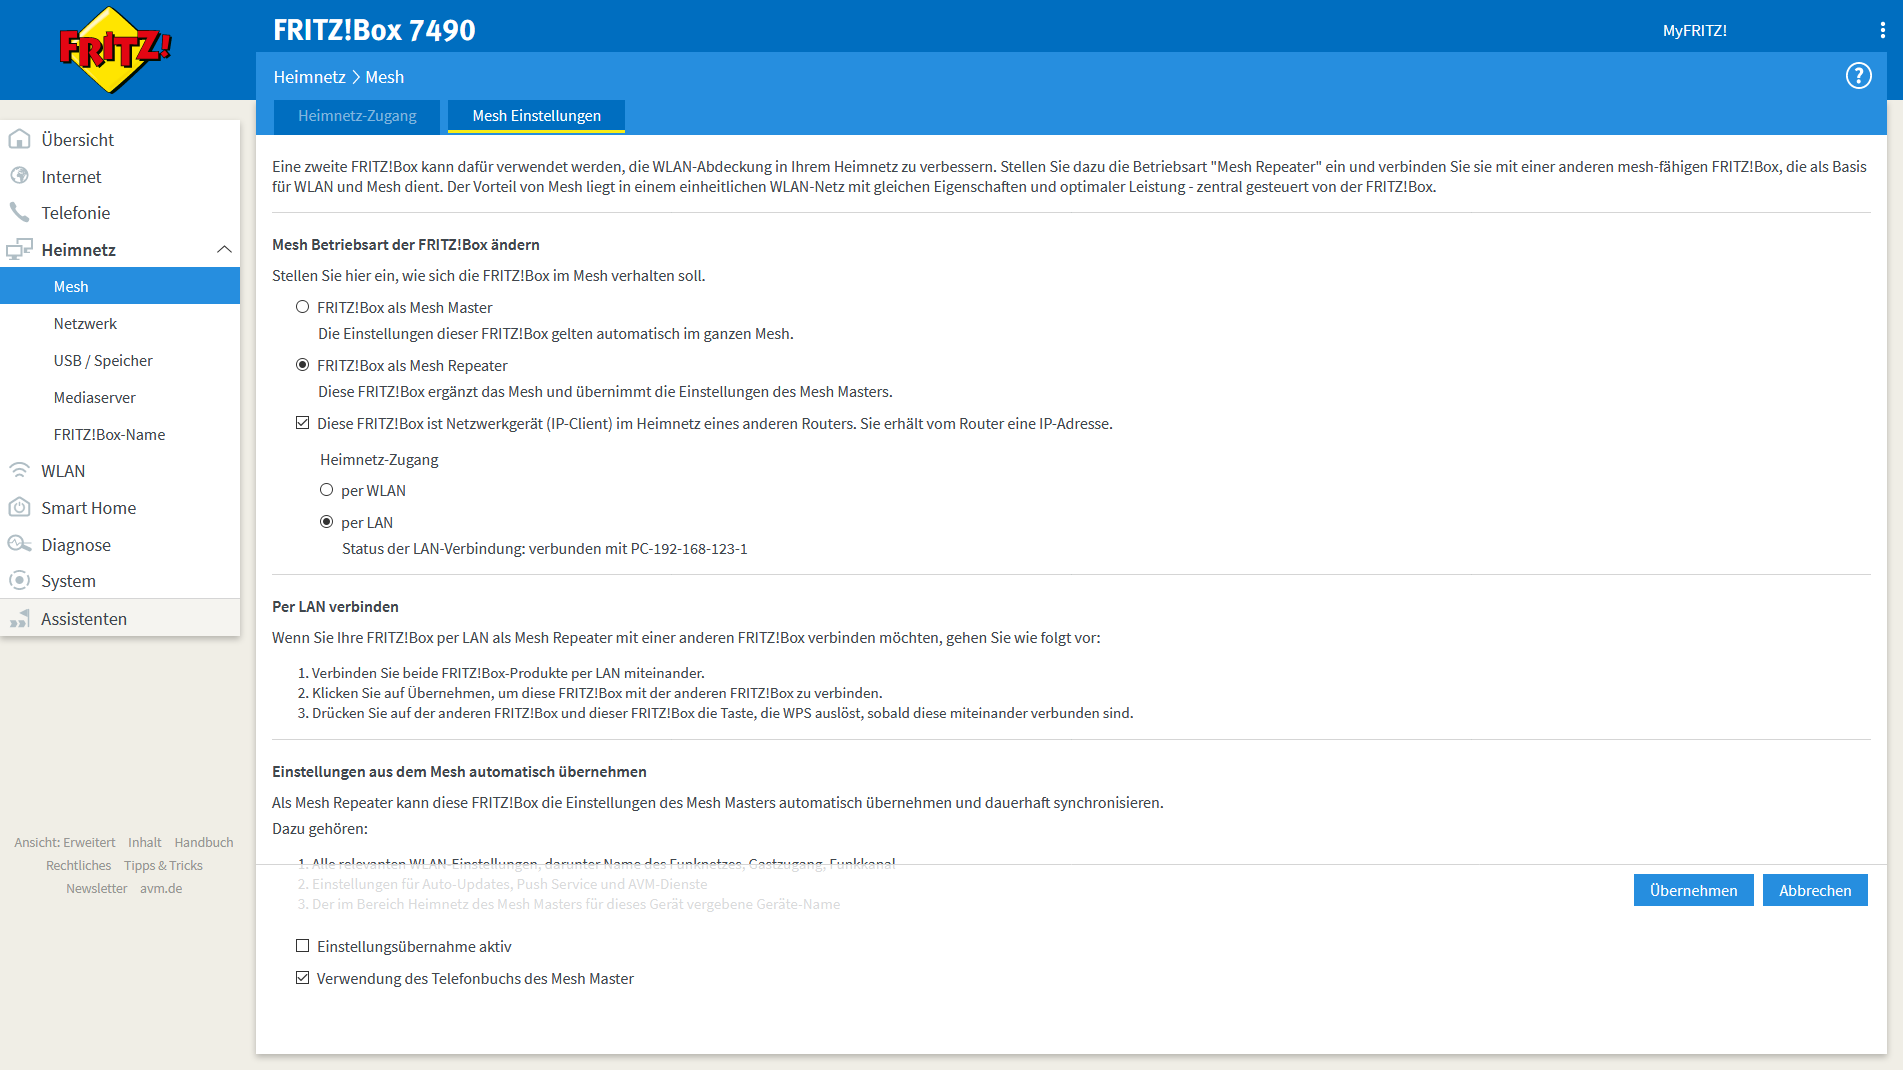This screenshot has width=1903, height=1070.
Task: Open MyFRITZ! link in header
Action: click(1694, 30)
